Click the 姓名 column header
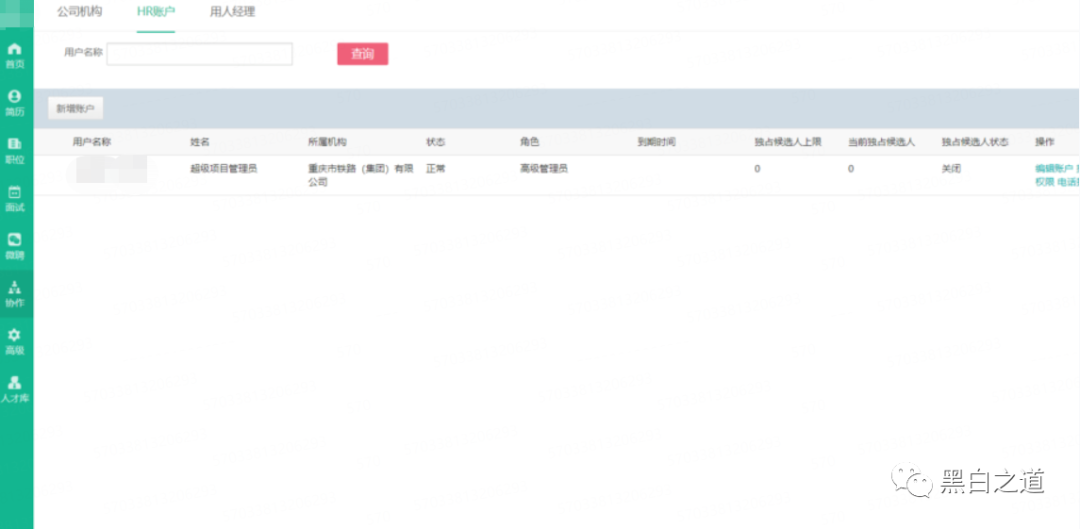The image size is (1080, 529). click(x=200, y=142)
